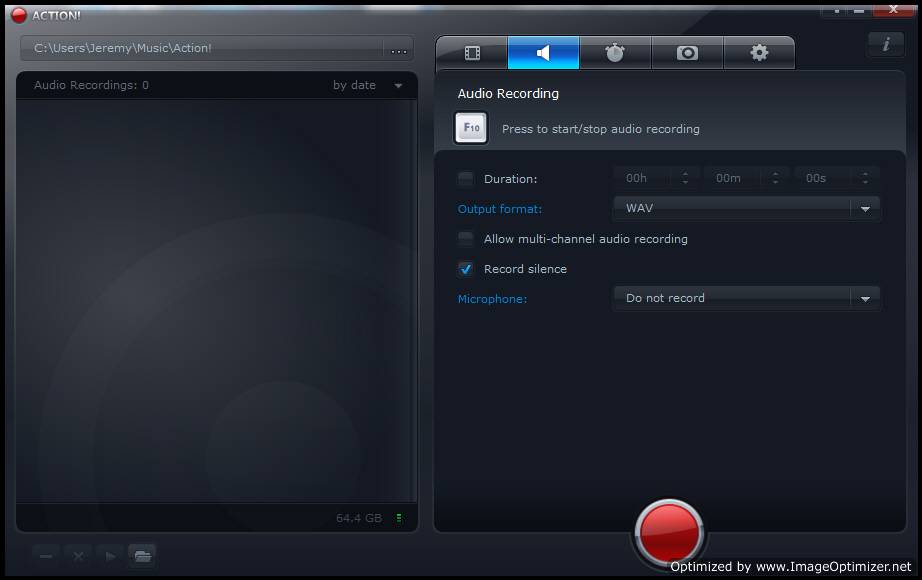
Task: Click the info "i" icon
Action: [x=886, y=44]
